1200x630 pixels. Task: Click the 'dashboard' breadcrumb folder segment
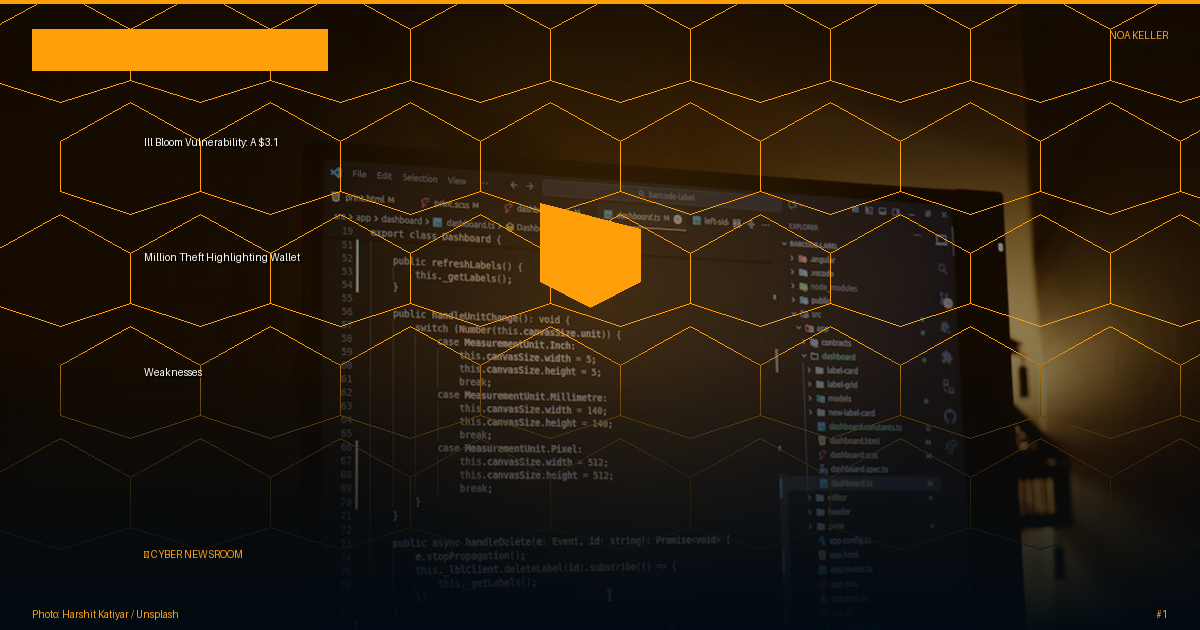click(x=402, y=219)
